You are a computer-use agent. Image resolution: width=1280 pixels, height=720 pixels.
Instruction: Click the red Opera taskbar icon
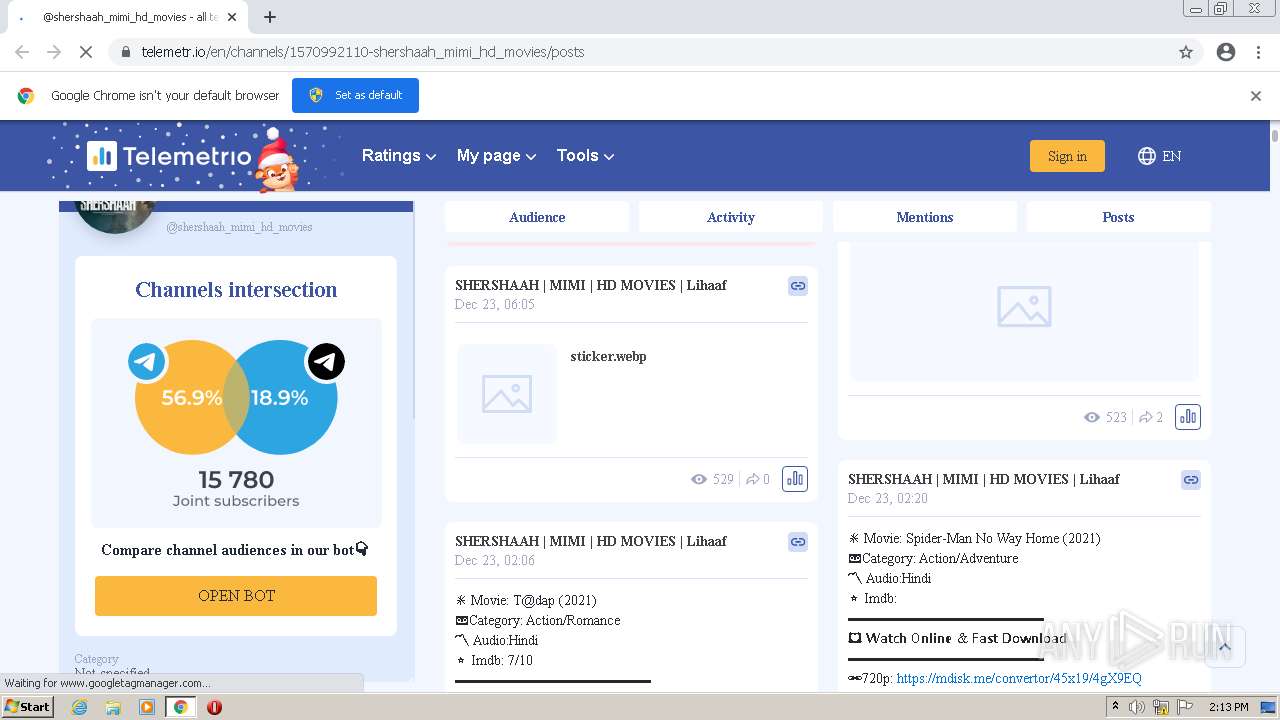click(x=214, y=707)
